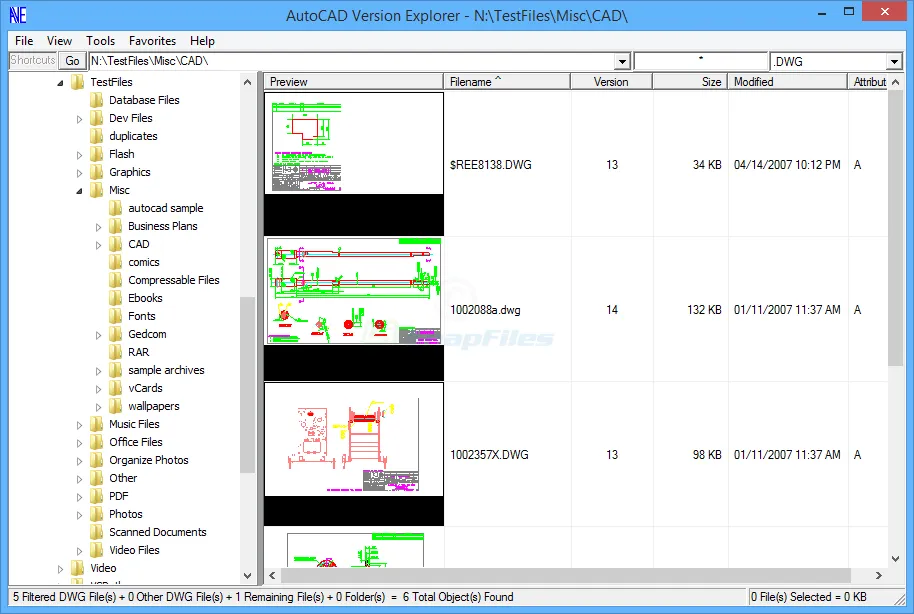Click the Compressable Files folder icon
Screen dimensions: 914x614
[x=116, y=280]
